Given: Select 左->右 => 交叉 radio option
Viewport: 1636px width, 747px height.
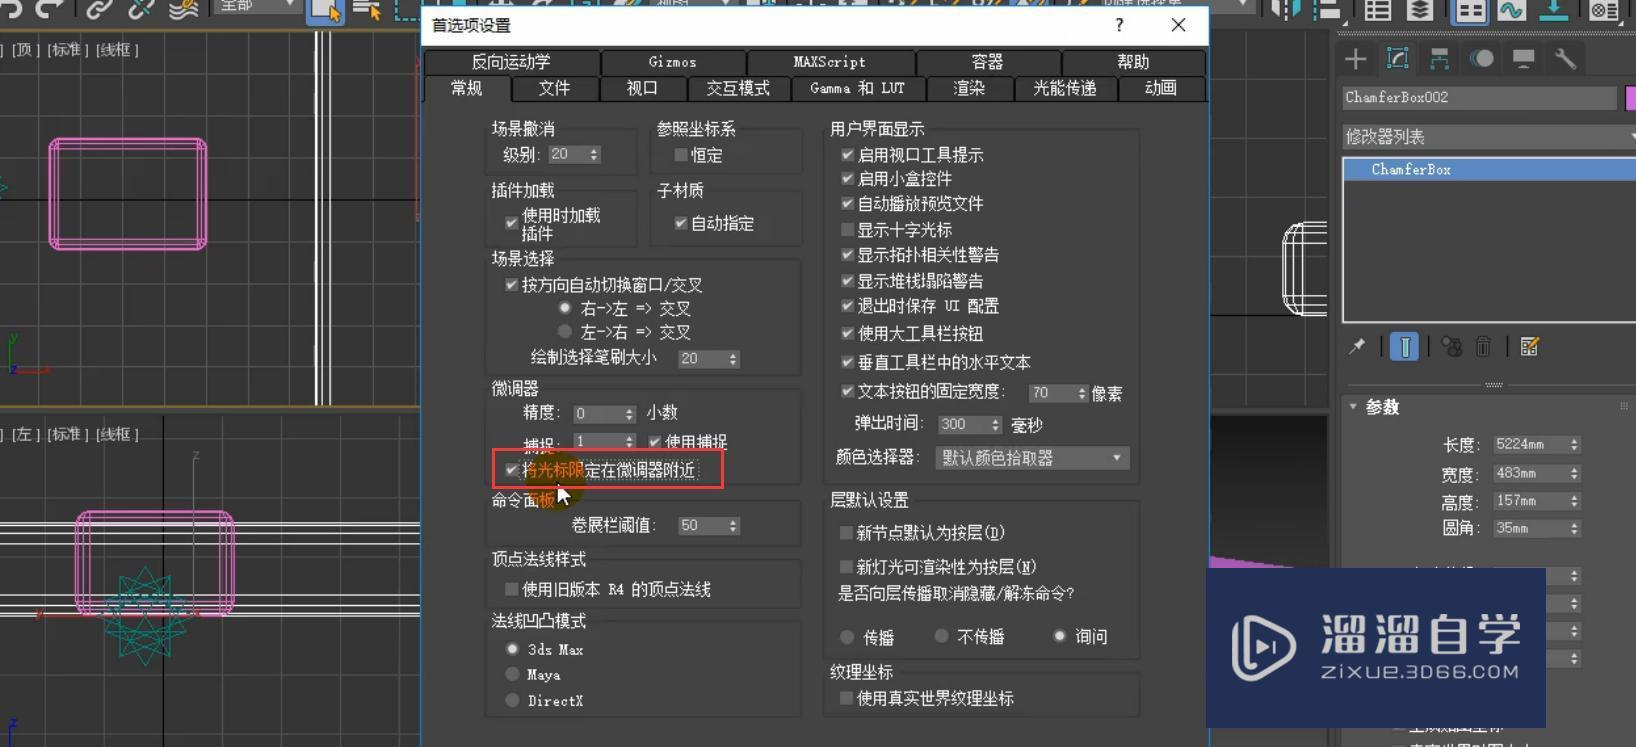Looking at the screenshot, I should pyautogui.click(x=565, y=331).
